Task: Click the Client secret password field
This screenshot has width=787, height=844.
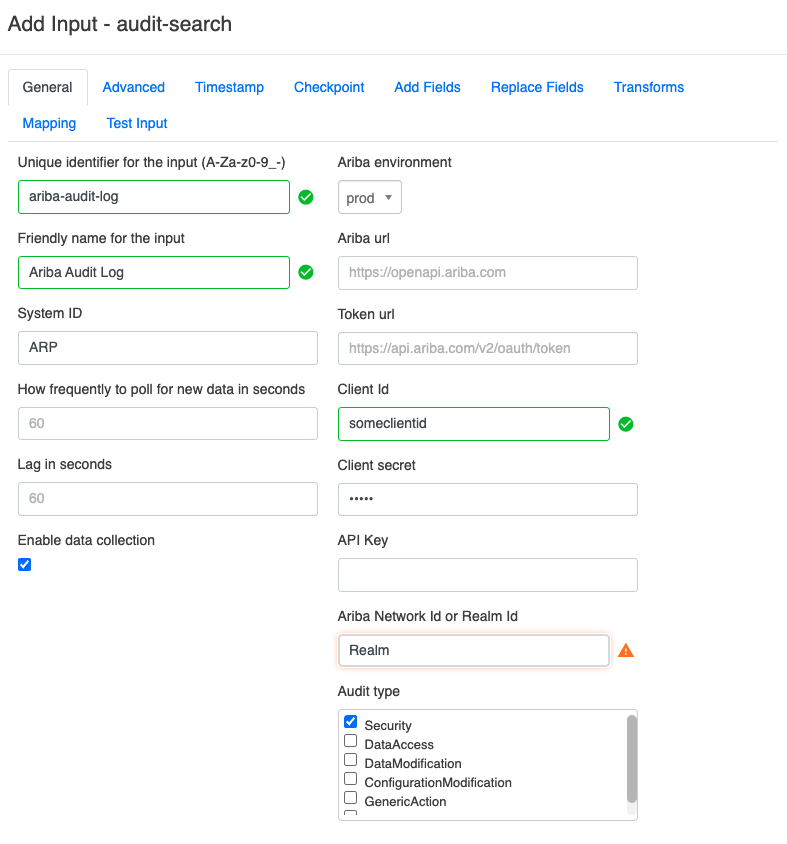Action: coord(488,499)
